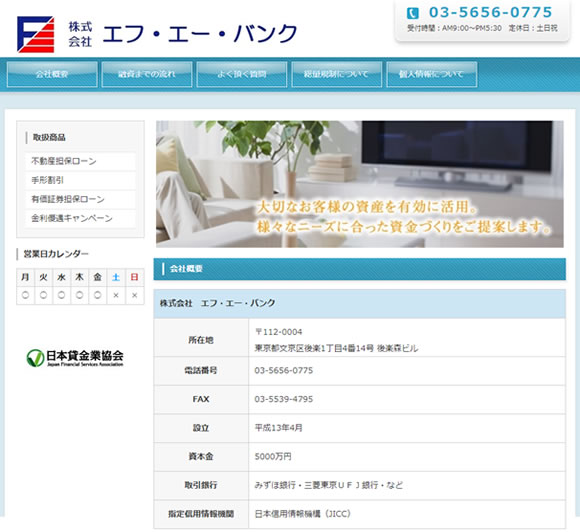Click the 設立 row label
Viewport: 580px width, 532px height.
pos(201,428)
